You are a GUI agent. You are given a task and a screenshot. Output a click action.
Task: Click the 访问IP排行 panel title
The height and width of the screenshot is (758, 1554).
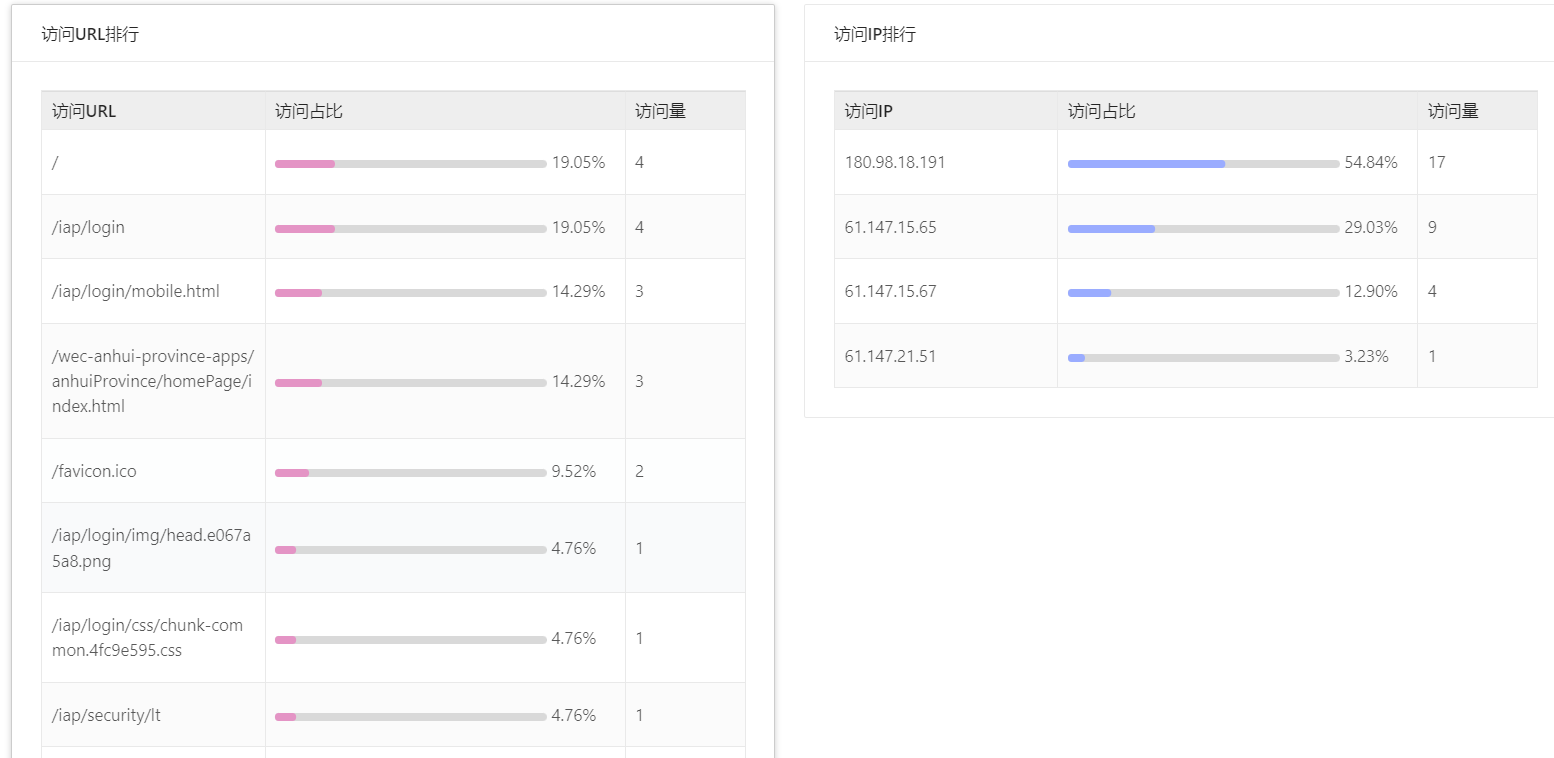coord(874,34)
